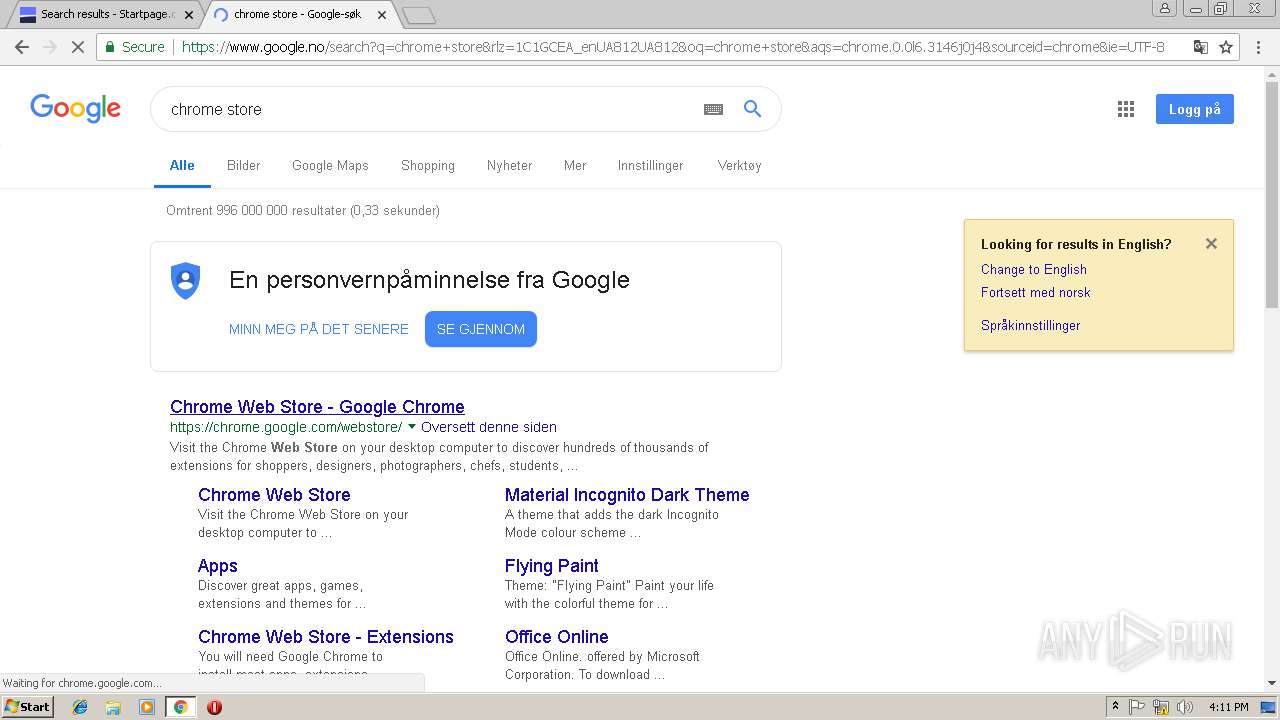Expand the green arrow beside webstore URL

click(x=412, y=427)
